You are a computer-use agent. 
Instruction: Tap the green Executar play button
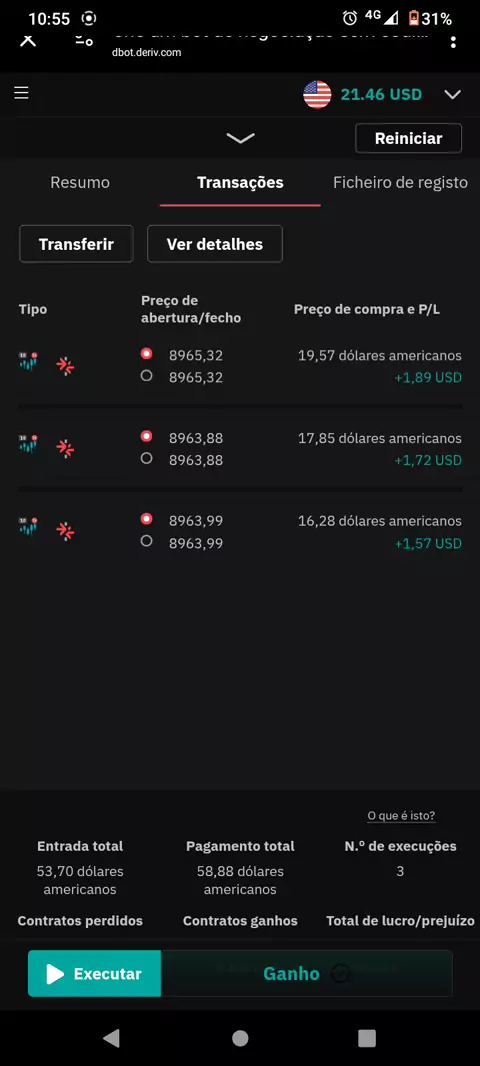tap(95, 974)
